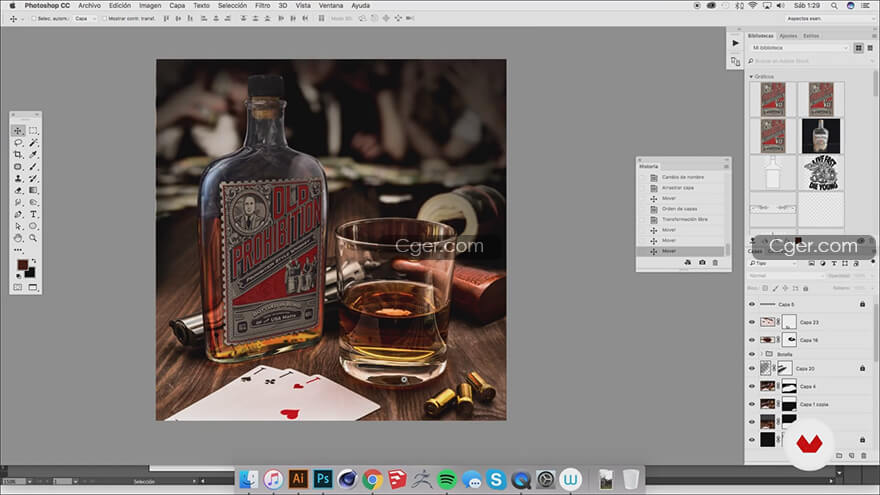
Task: Select the Zoom magnifier tool
Action: tap(33, 238)
